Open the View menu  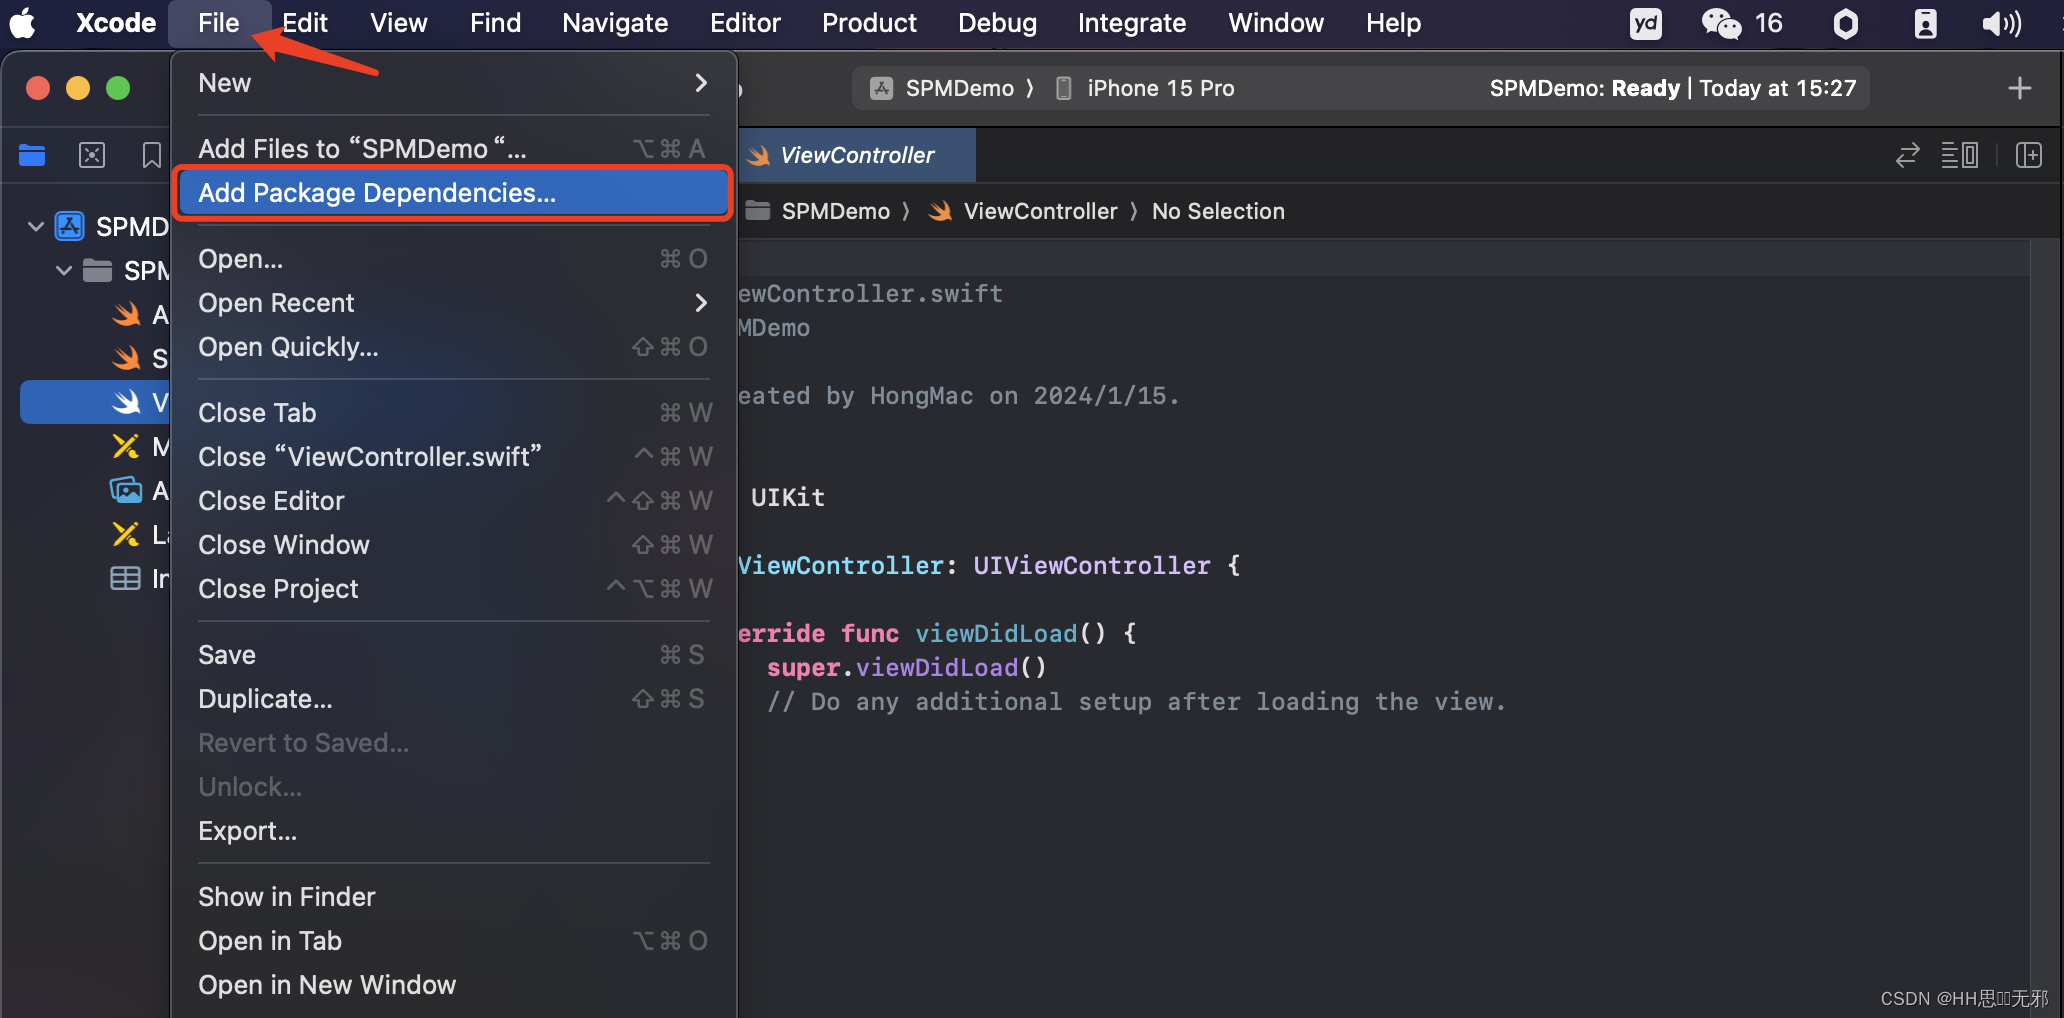398,22
